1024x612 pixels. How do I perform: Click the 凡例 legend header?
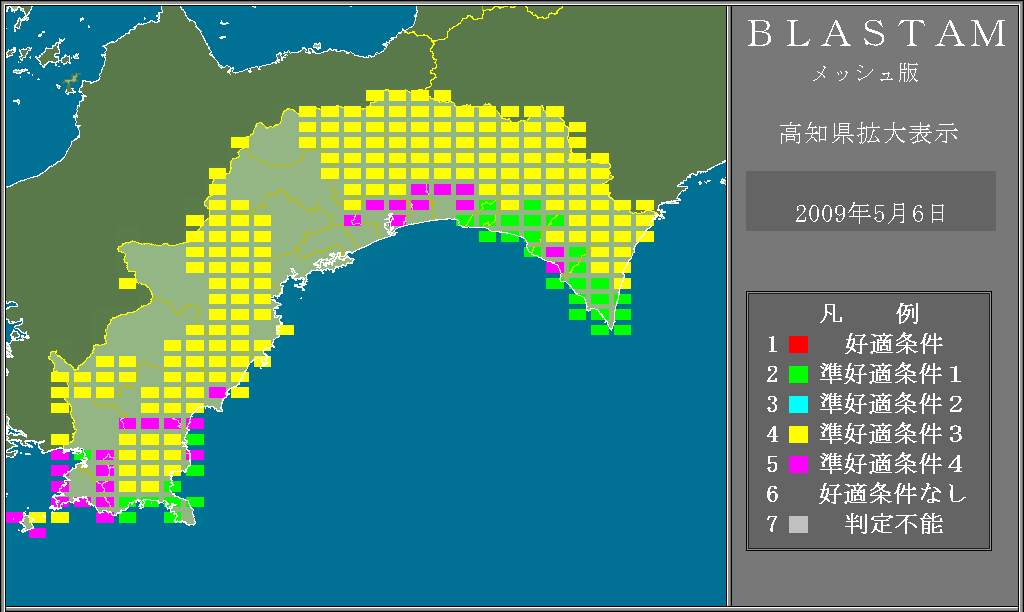point(869,314)
